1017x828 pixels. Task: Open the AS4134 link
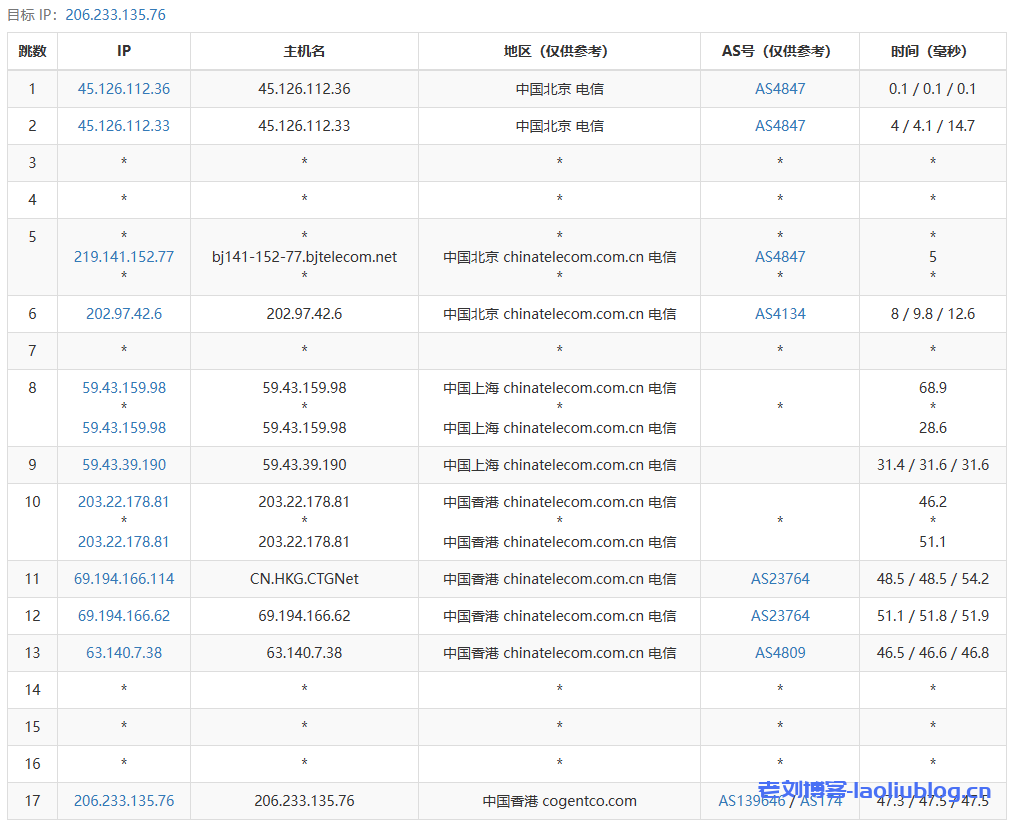click(779, 314)
